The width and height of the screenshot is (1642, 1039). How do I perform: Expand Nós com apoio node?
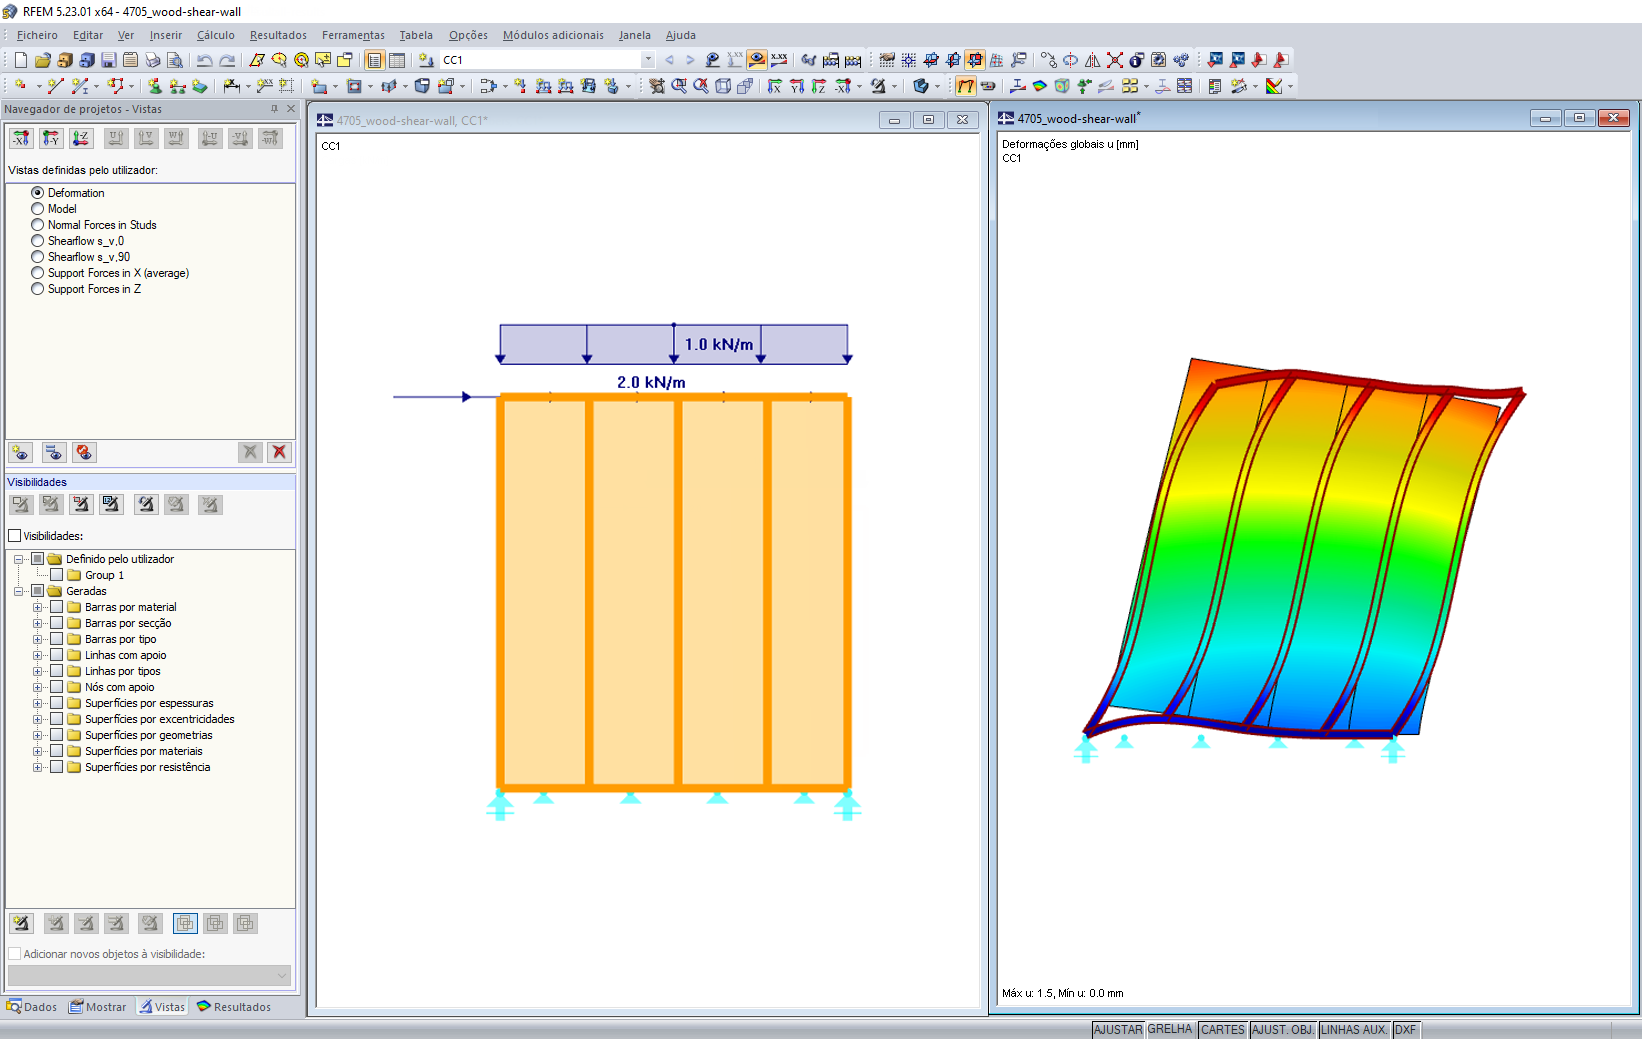pos(38,687)
